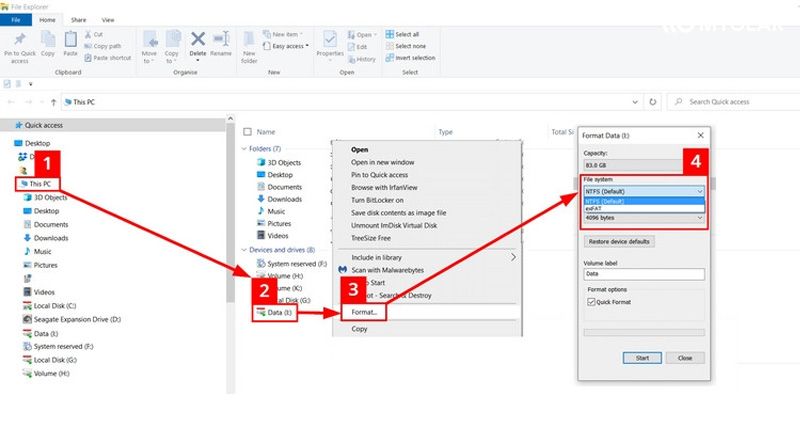Tick the select-all checkbox beside Name column
This screenshot has height=434, width=800.
coord(247,131)
